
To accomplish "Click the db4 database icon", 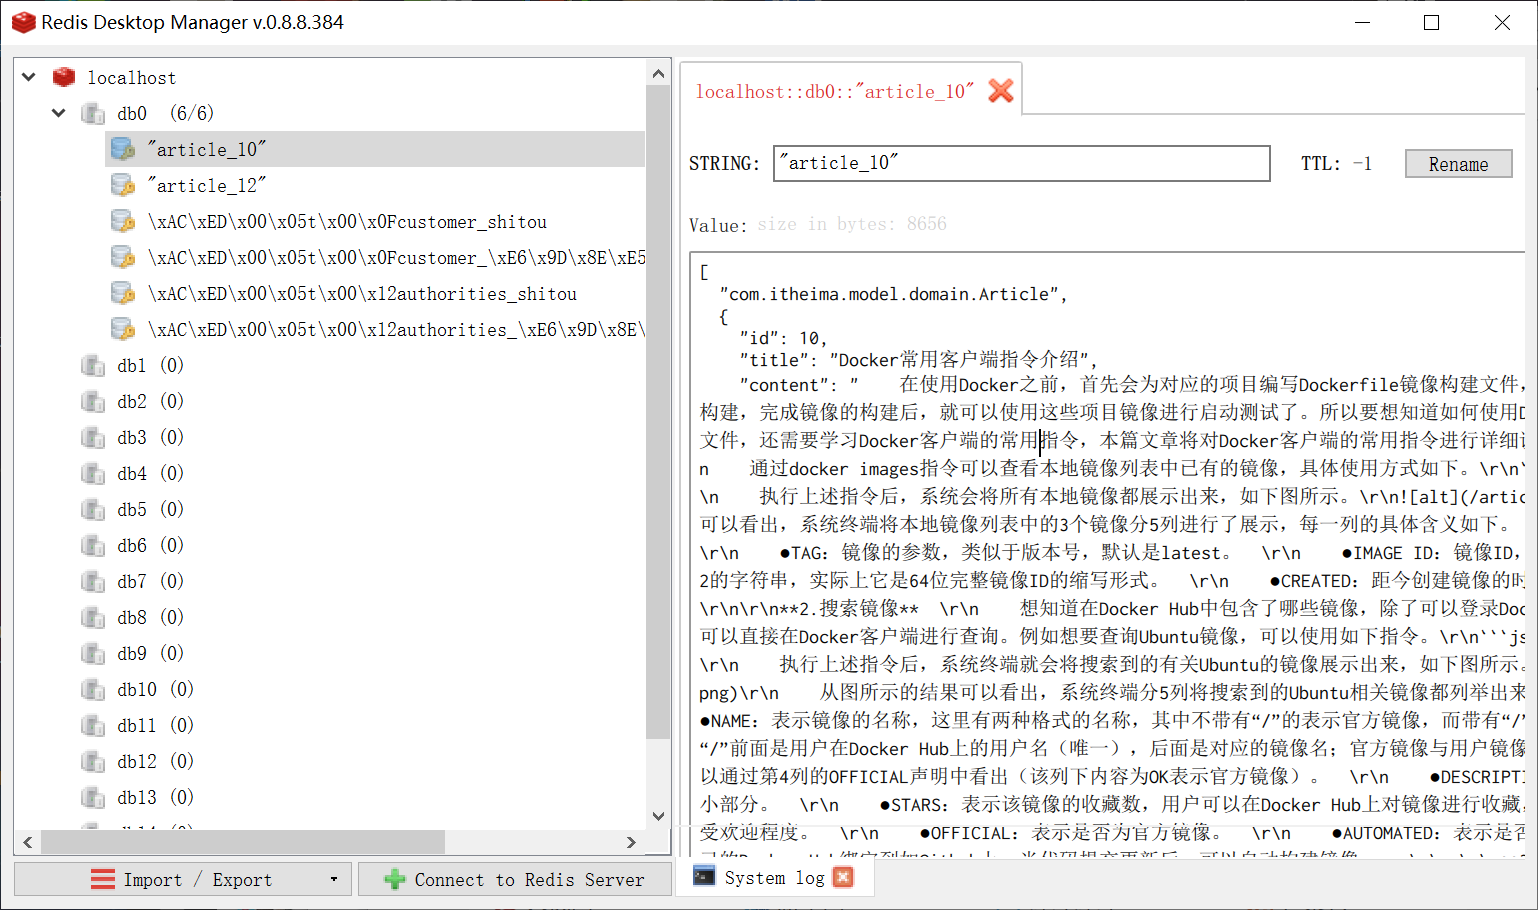I will tap(93, 473).
